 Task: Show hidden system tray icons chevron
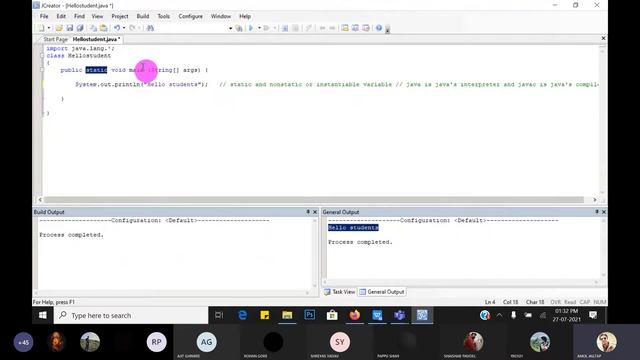(x=499, y=315)
